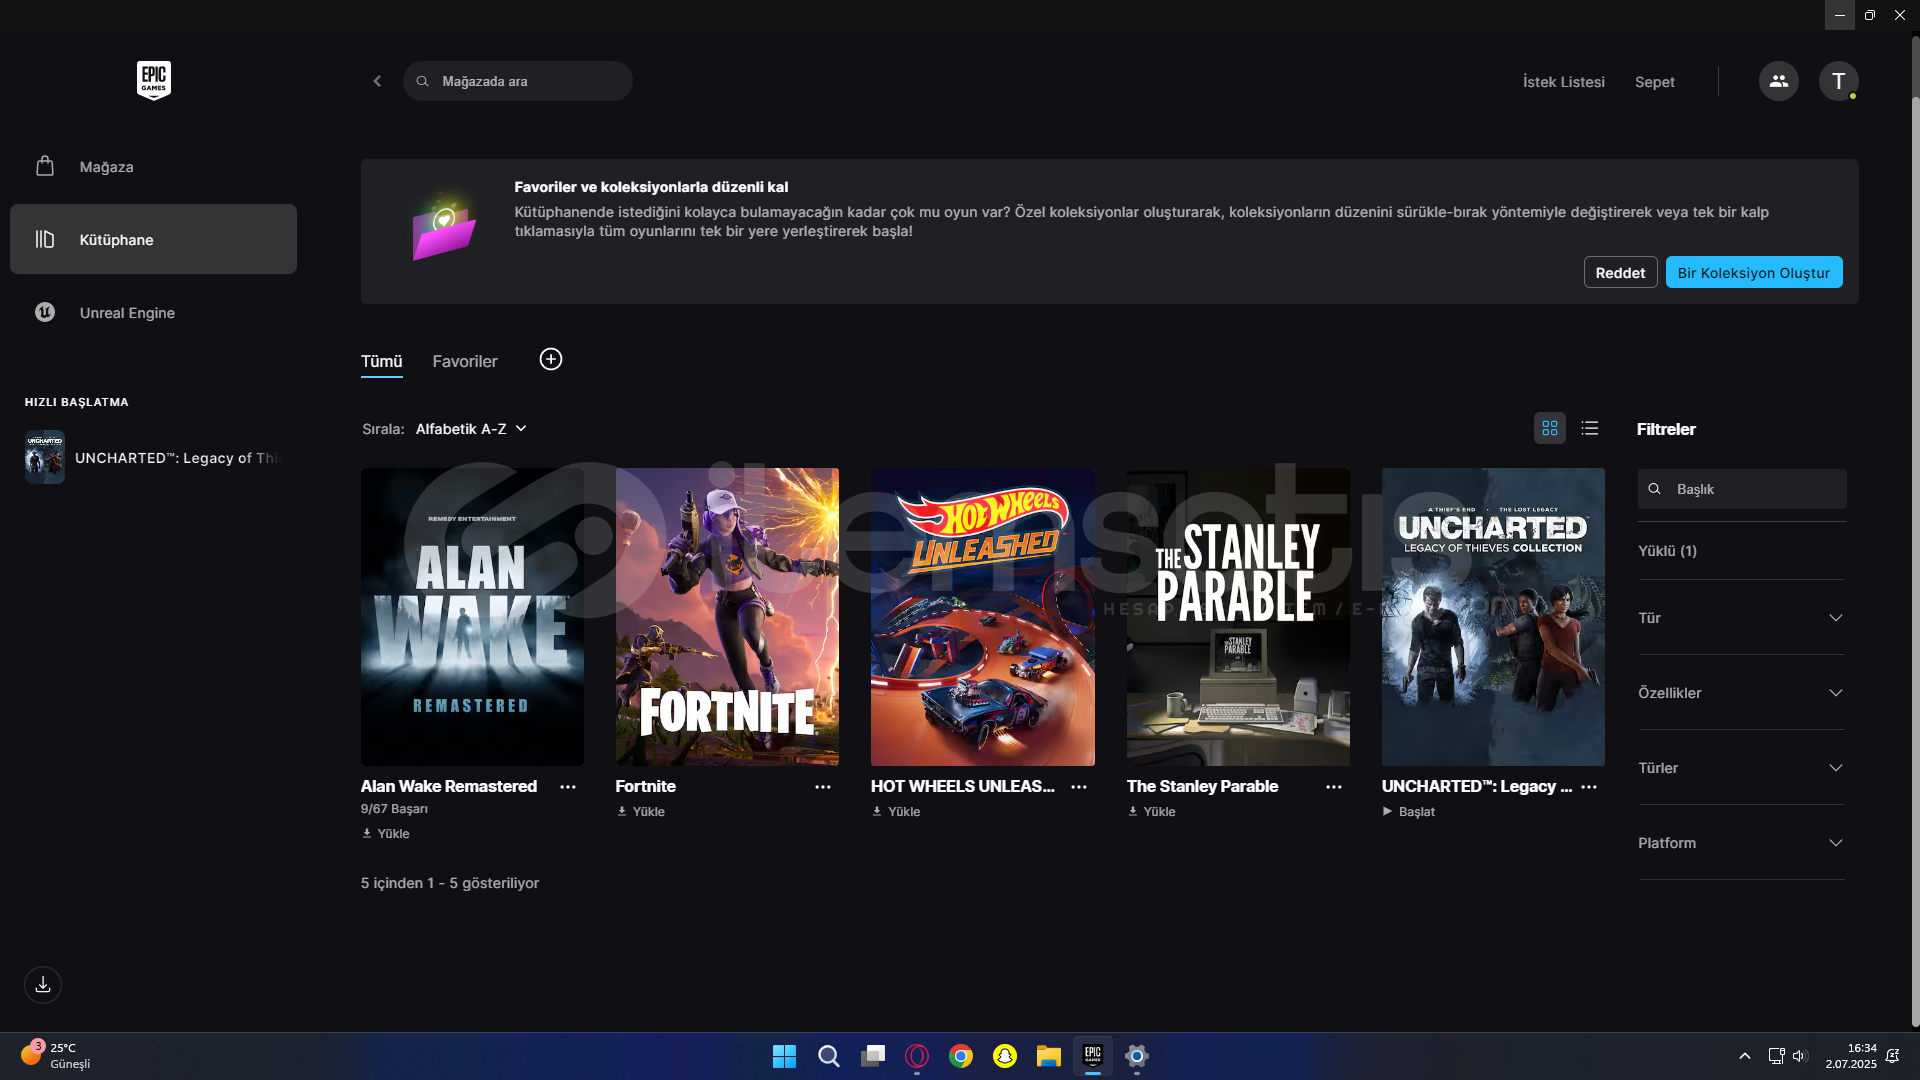Focus the Mağazada ara search field
Screen dimensions: 1920x1080
tap(518, 81)
